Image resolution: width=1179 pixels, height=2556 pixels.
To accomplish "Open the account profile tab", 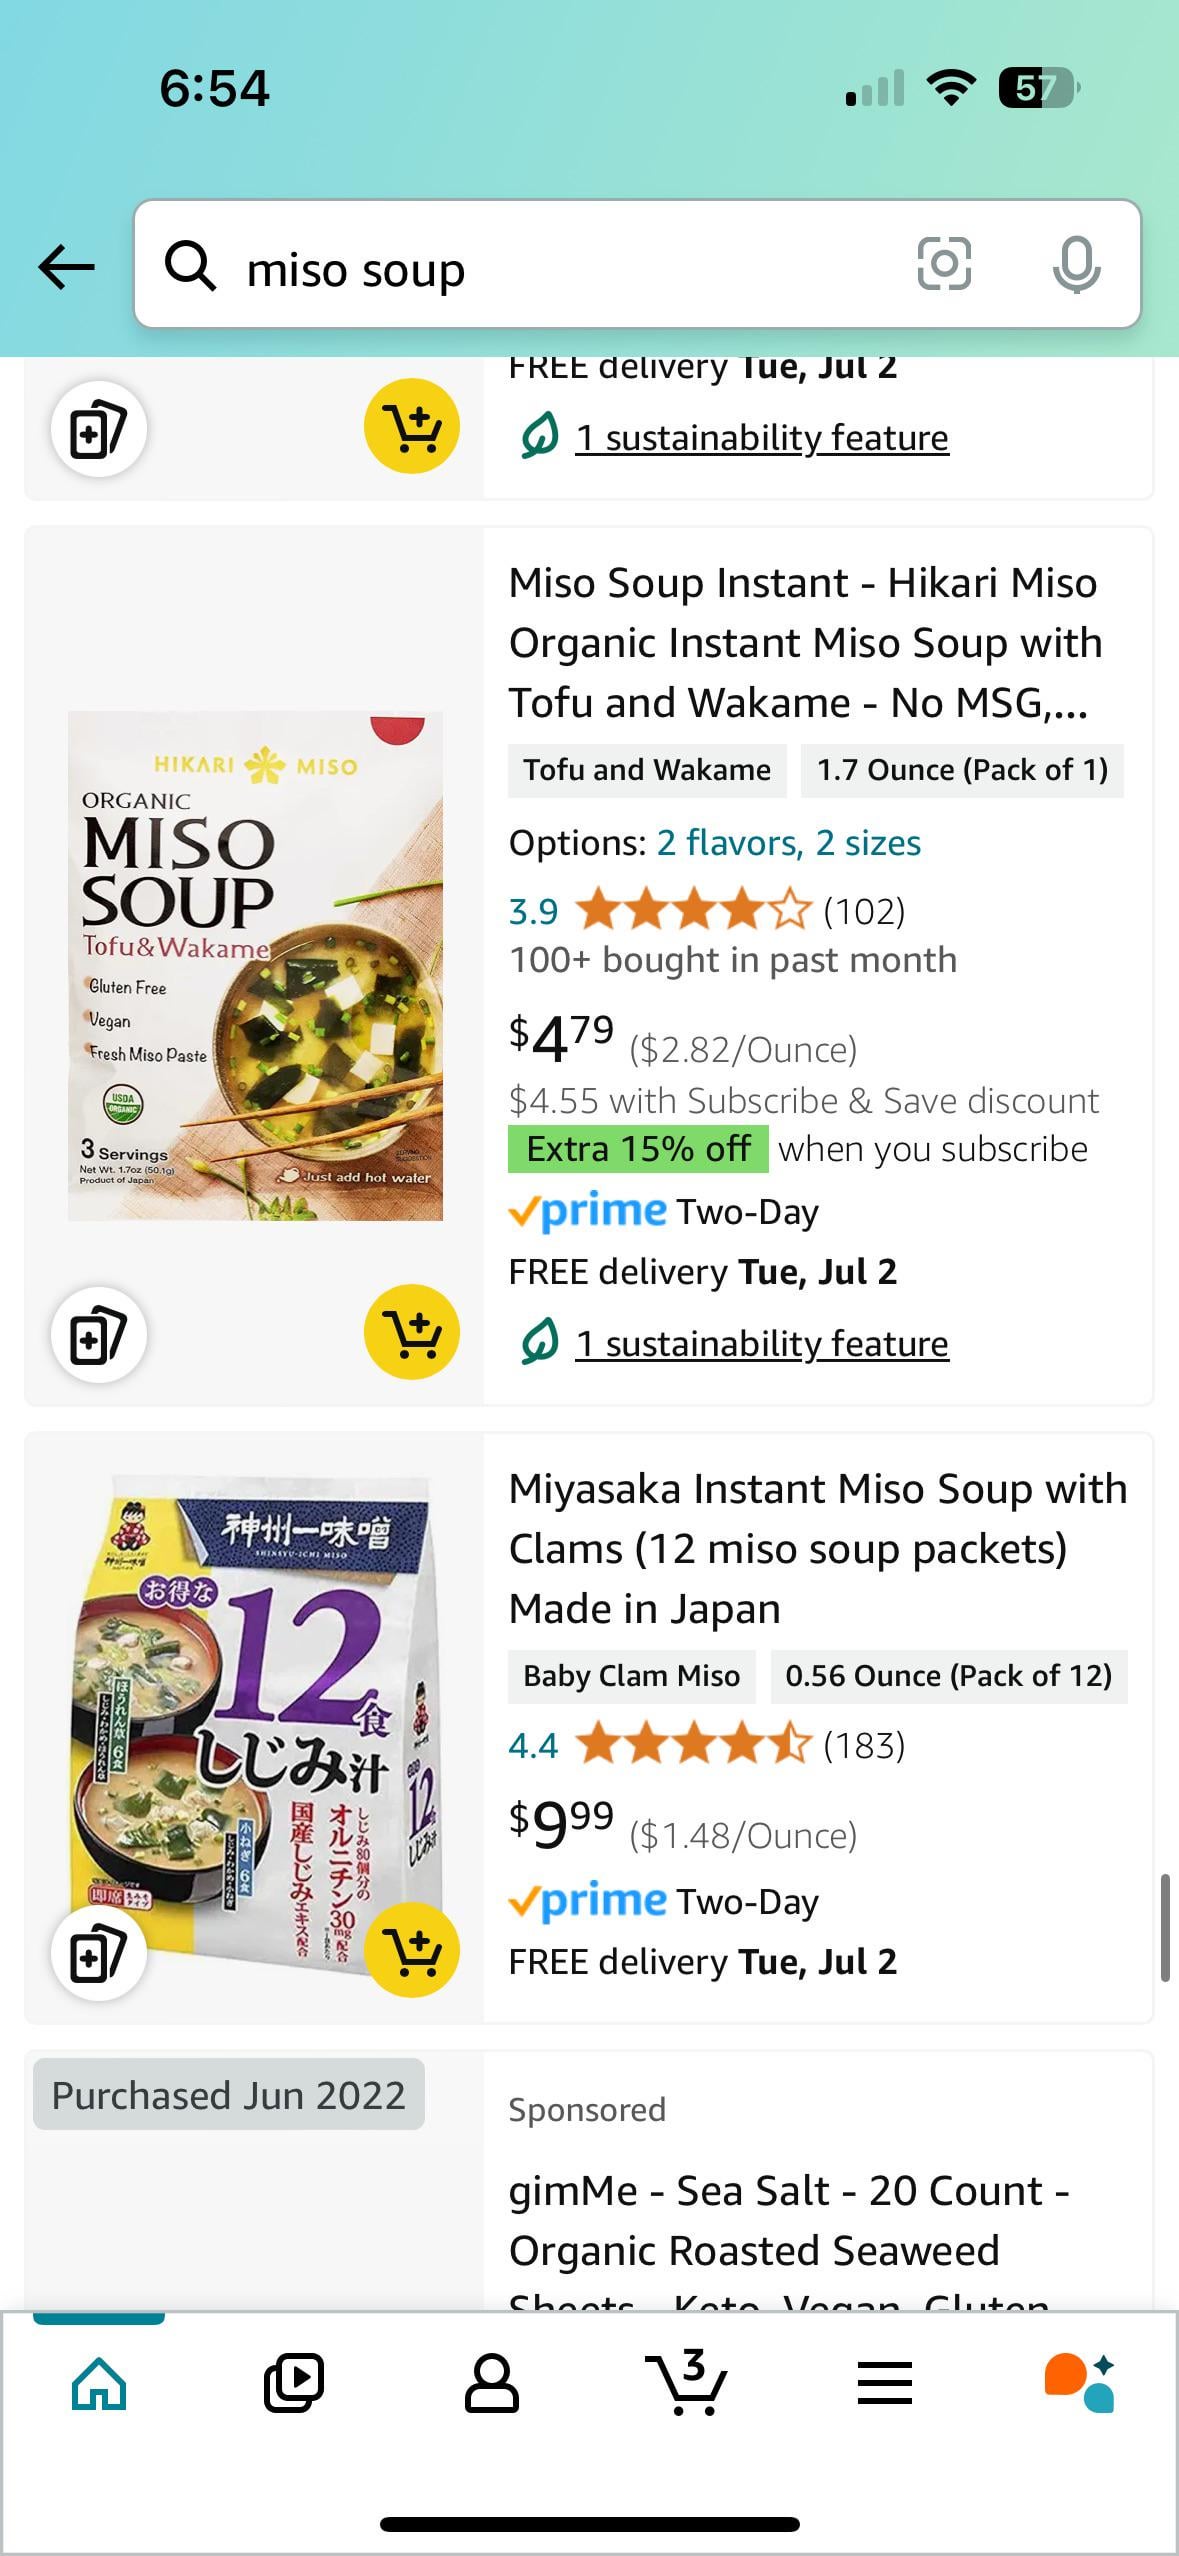I will coord(491,2382).
